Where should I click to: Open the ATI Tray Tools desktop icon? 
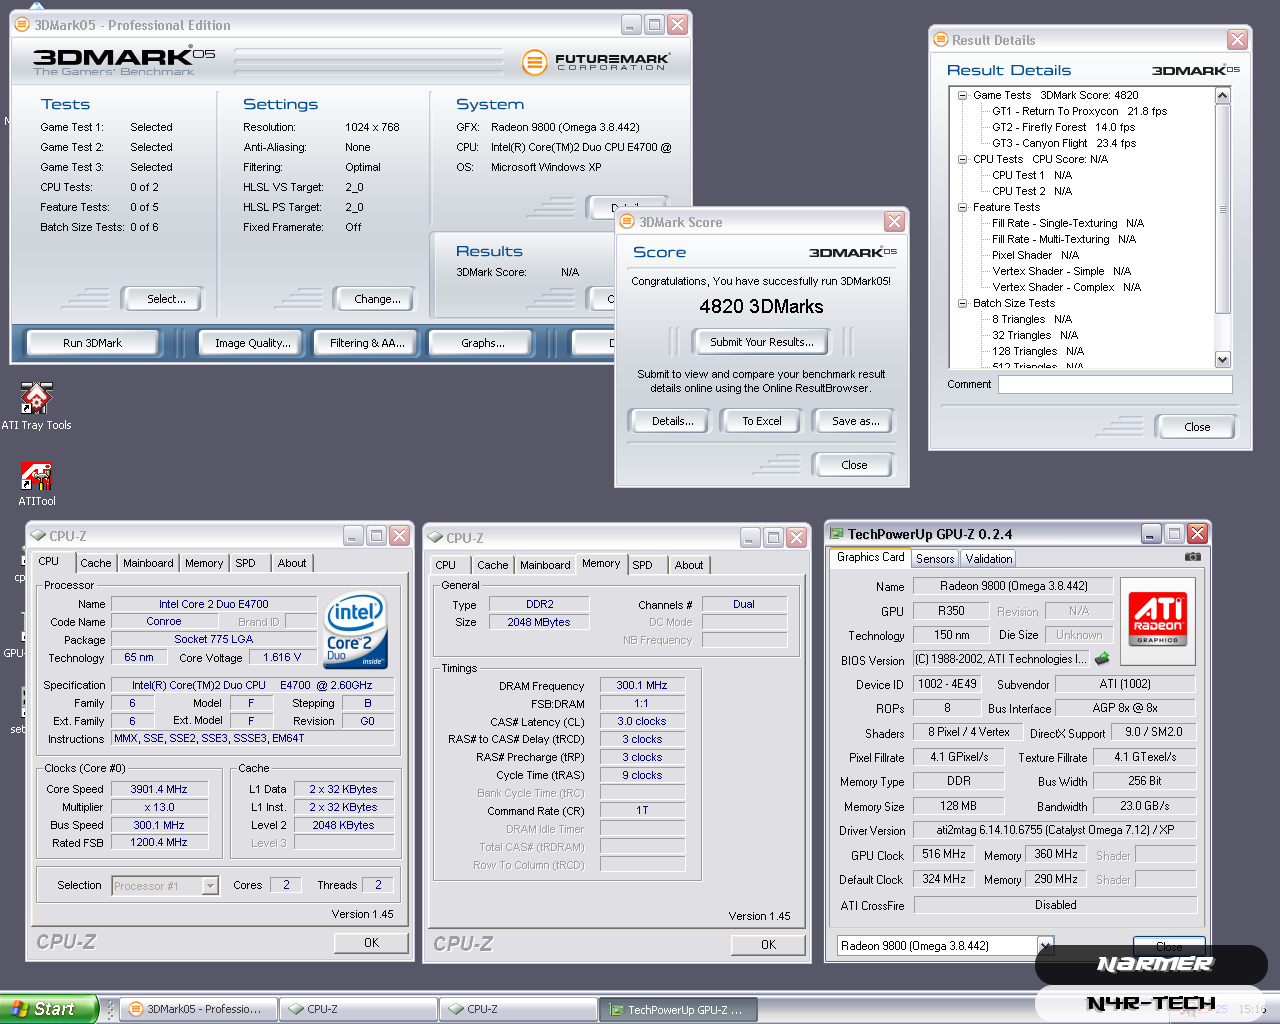(x=37, y=406)
